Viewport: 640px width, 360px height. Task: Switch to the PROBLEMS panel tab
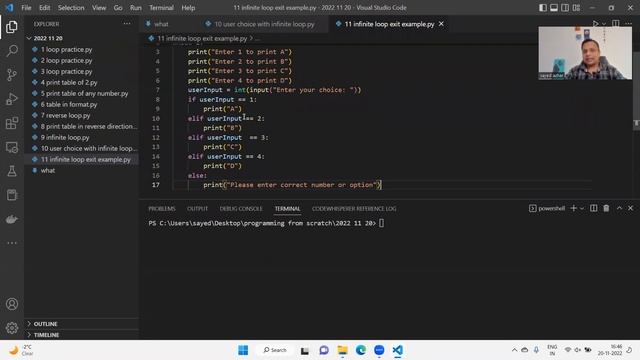click(x=162, y=209)
